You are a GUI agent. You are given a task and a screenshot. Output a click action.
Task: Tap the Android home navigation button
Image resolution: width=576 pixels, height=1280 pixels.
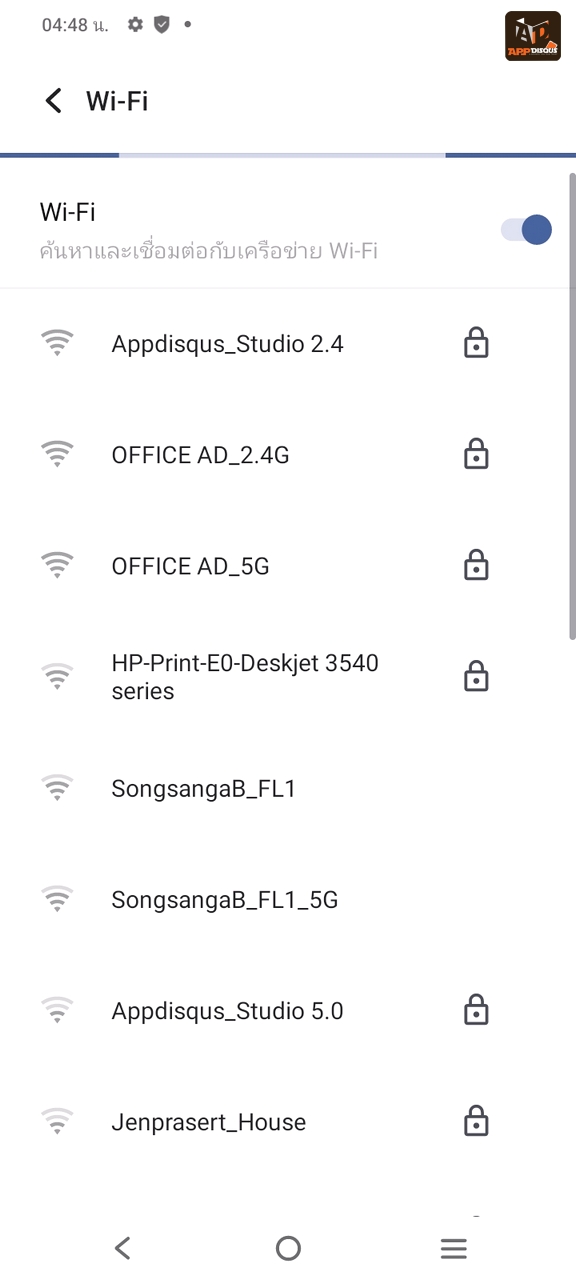pyautogui.click(x=288, y=1248)
